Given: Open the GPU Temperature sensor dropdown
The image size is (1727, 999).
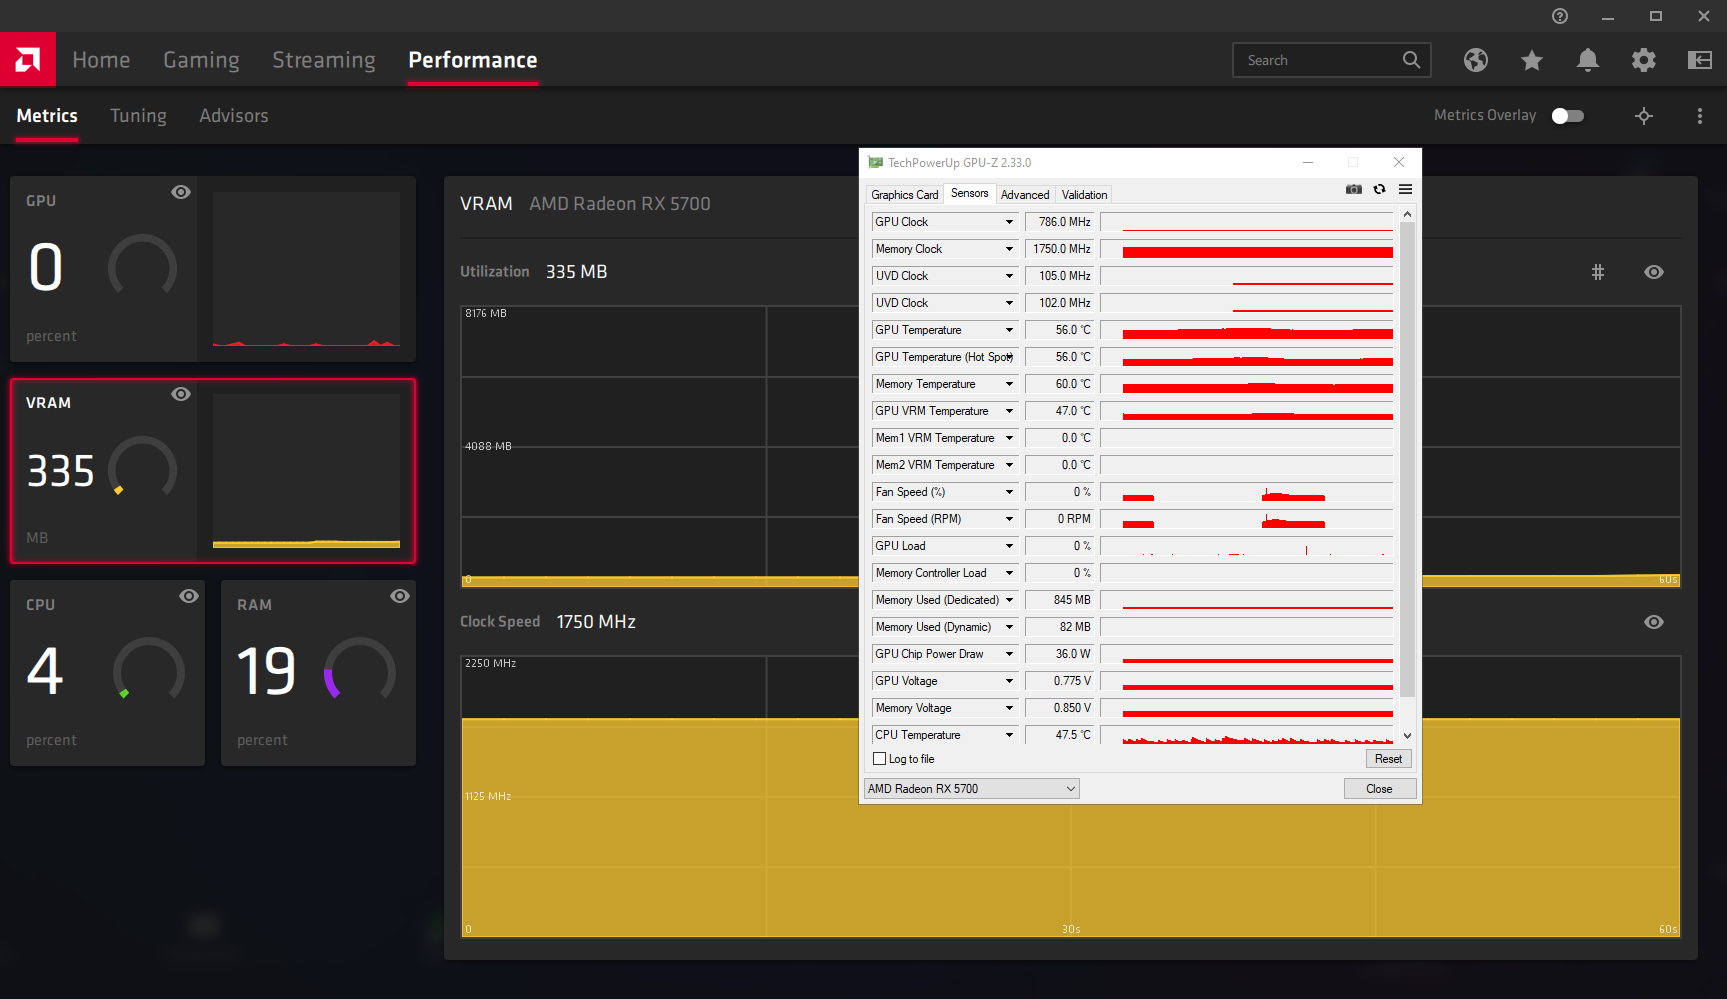Looking at the screenshot, I should pos(1009,330).
